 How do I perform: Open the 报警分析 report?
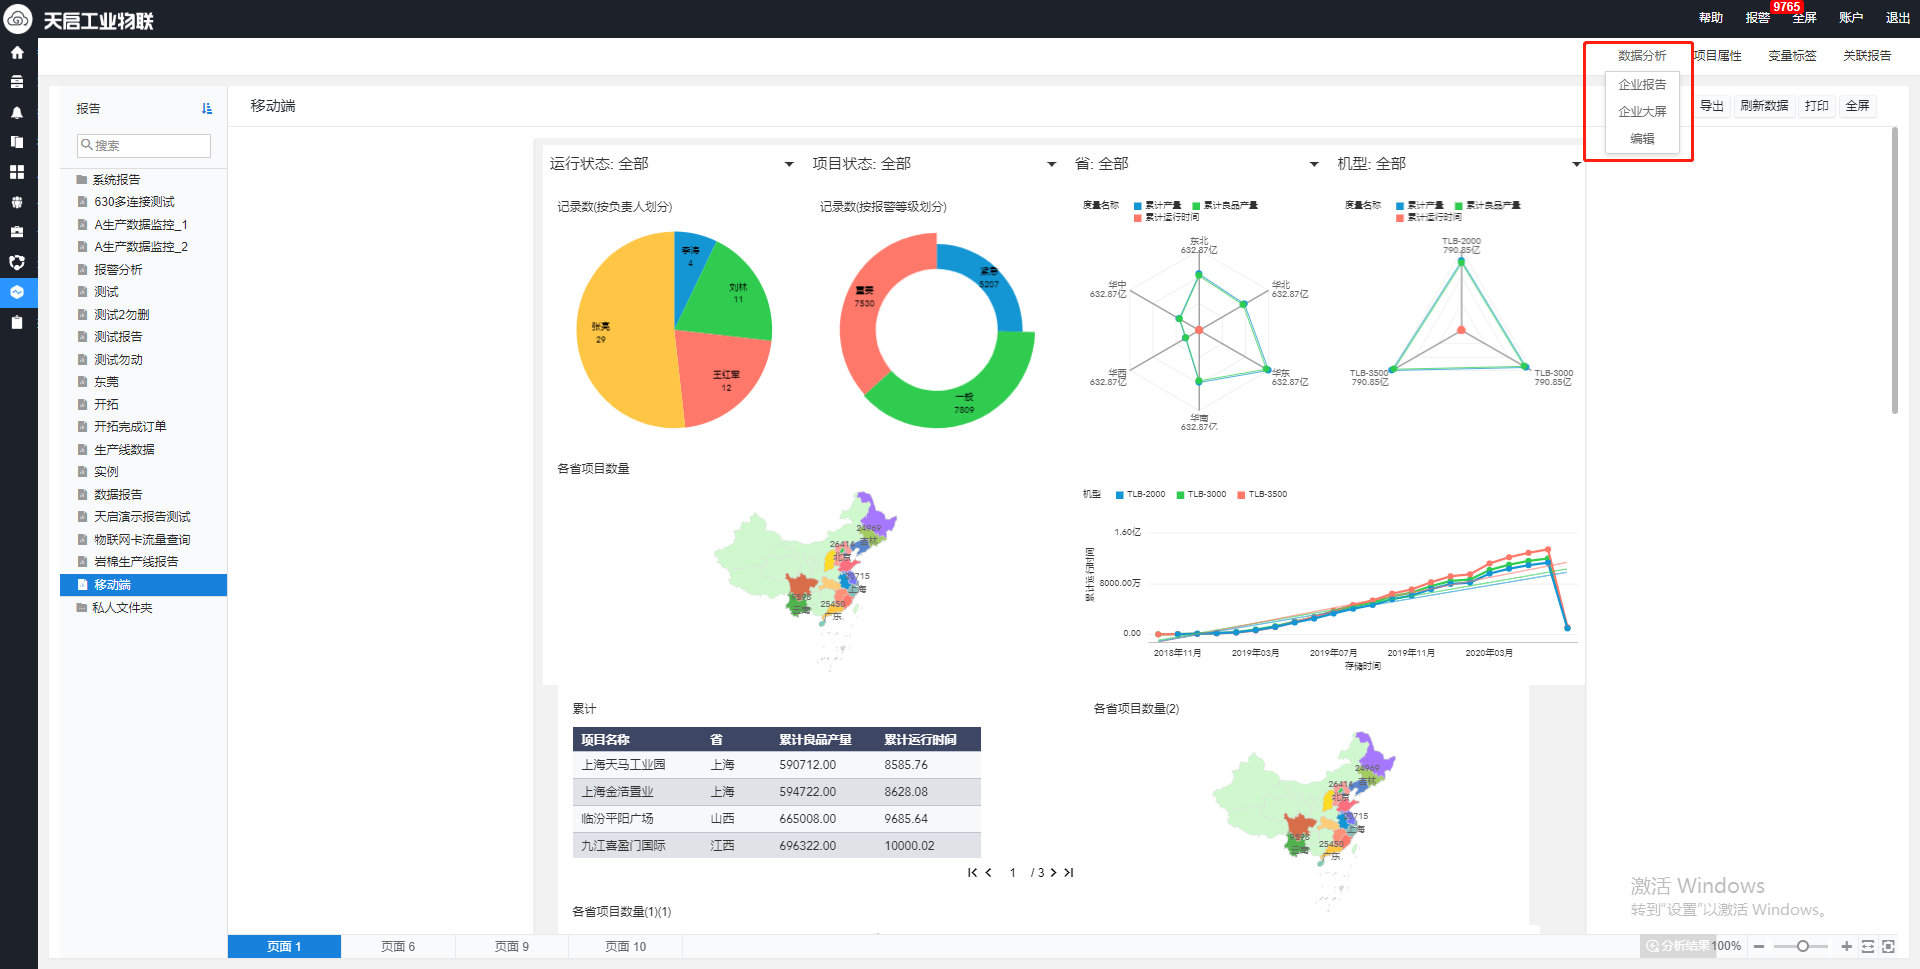click(118, 270)
